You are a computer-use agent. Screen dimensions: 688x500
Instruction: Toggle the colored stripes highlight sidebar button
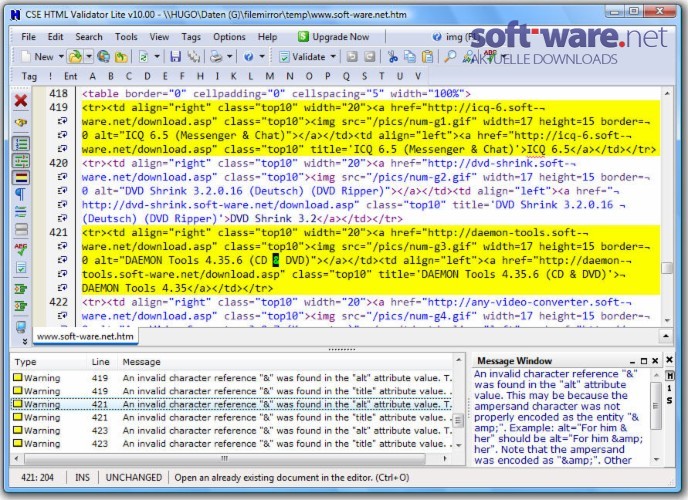[x=21, y=178]
